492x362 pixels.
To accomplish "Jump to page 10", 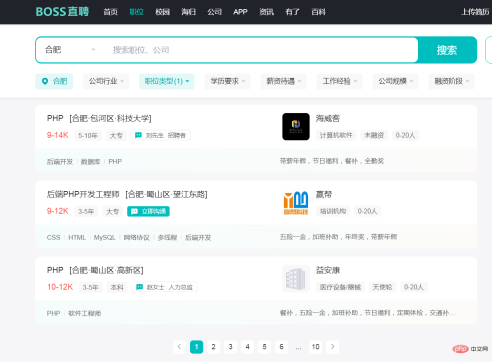I will click(315, 347).
